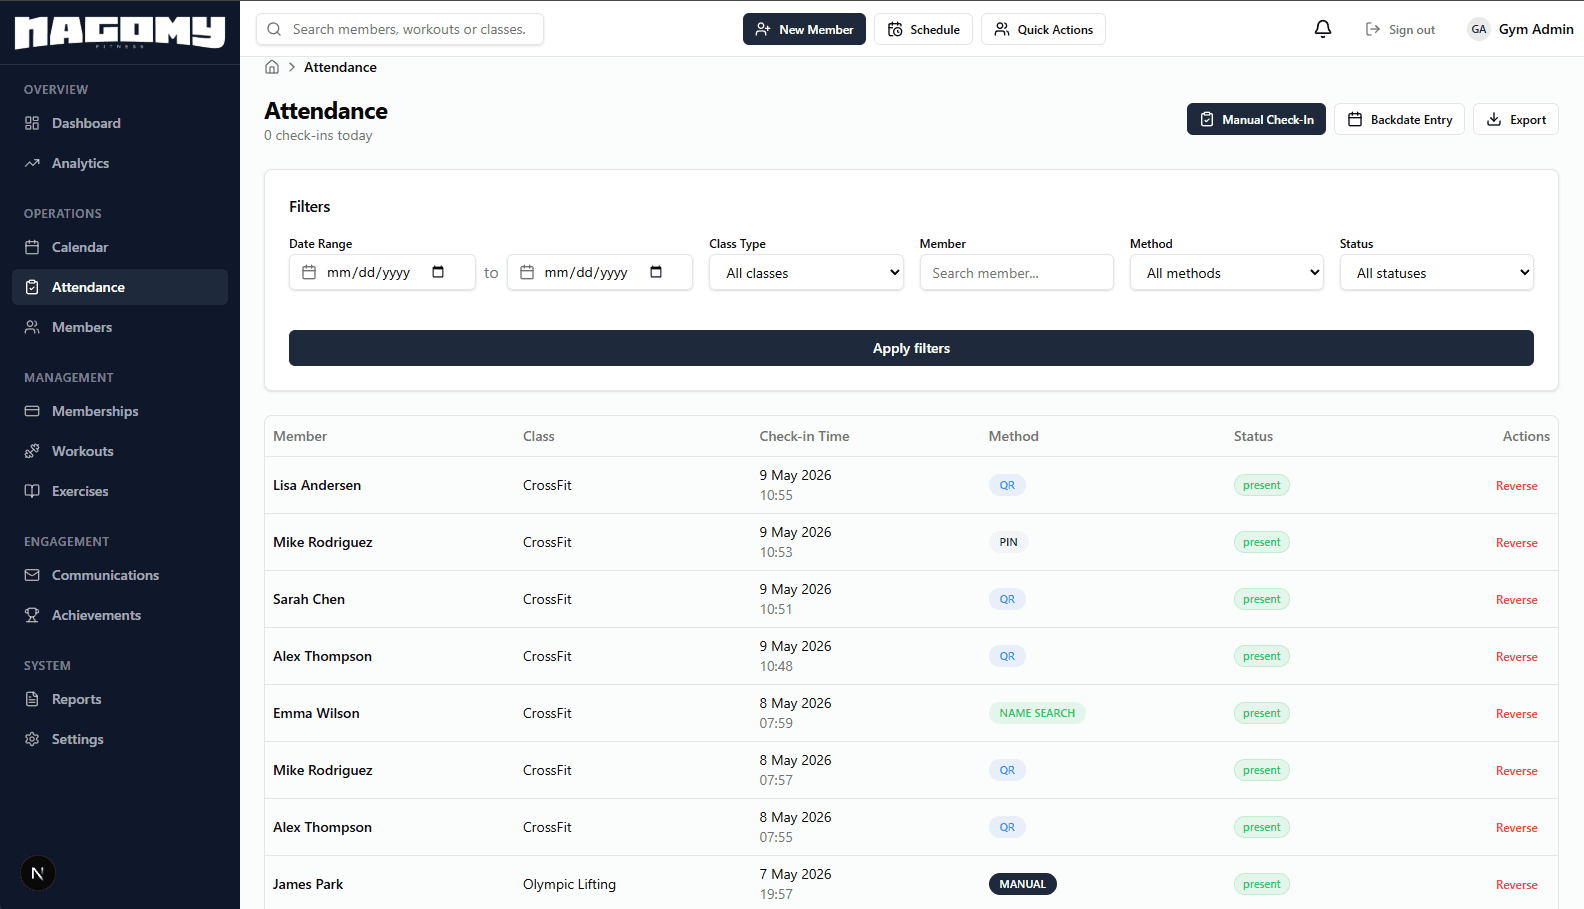
Task: Click the GA avatar badge
Action: [x=1479, y=29]
